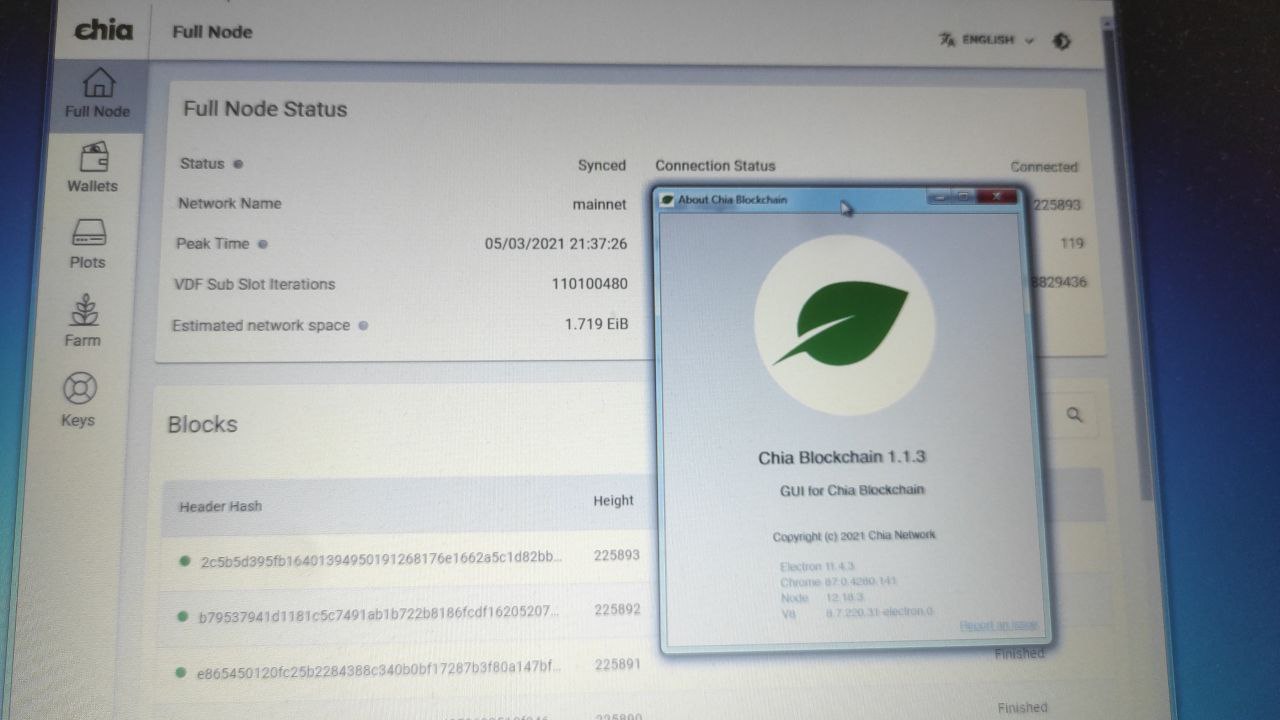Viewport: 1280px width, 720px height.
Task: Maximize the About Chia Blockchain dialog
Action: pos(963,197)
